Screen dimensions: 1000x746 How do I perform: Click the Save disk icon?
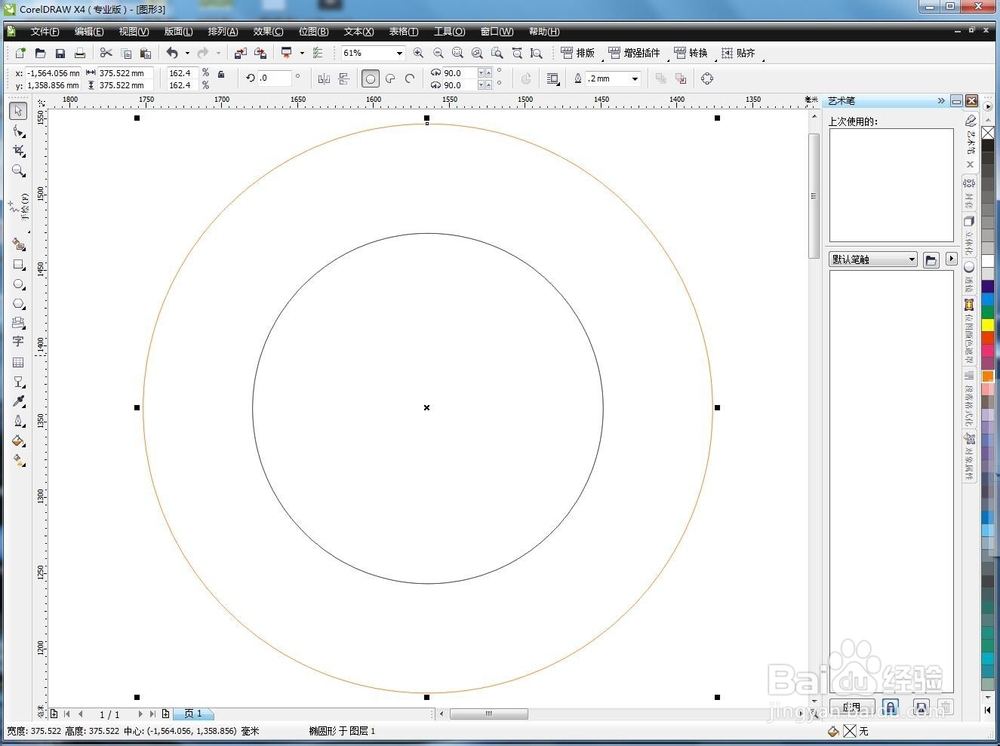click(x=60, y=53)
